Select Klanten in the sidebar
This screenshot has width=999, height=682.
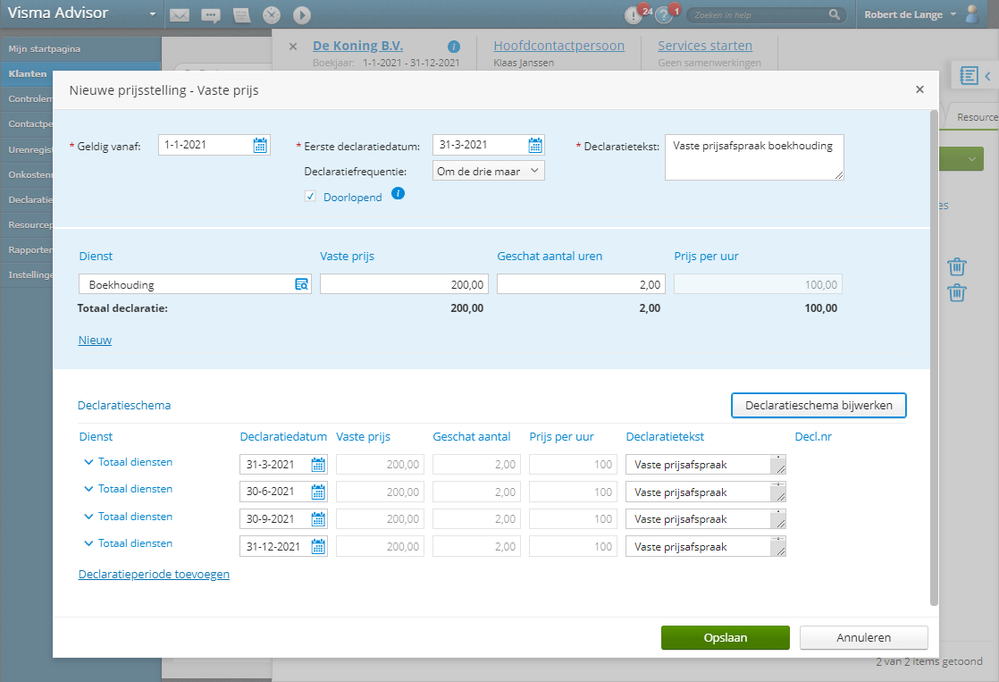27,74
